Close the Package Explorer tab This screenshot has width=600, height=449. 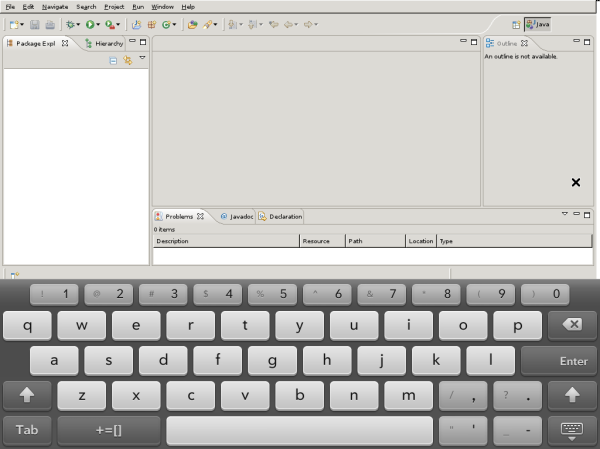[x=65, y=43]
